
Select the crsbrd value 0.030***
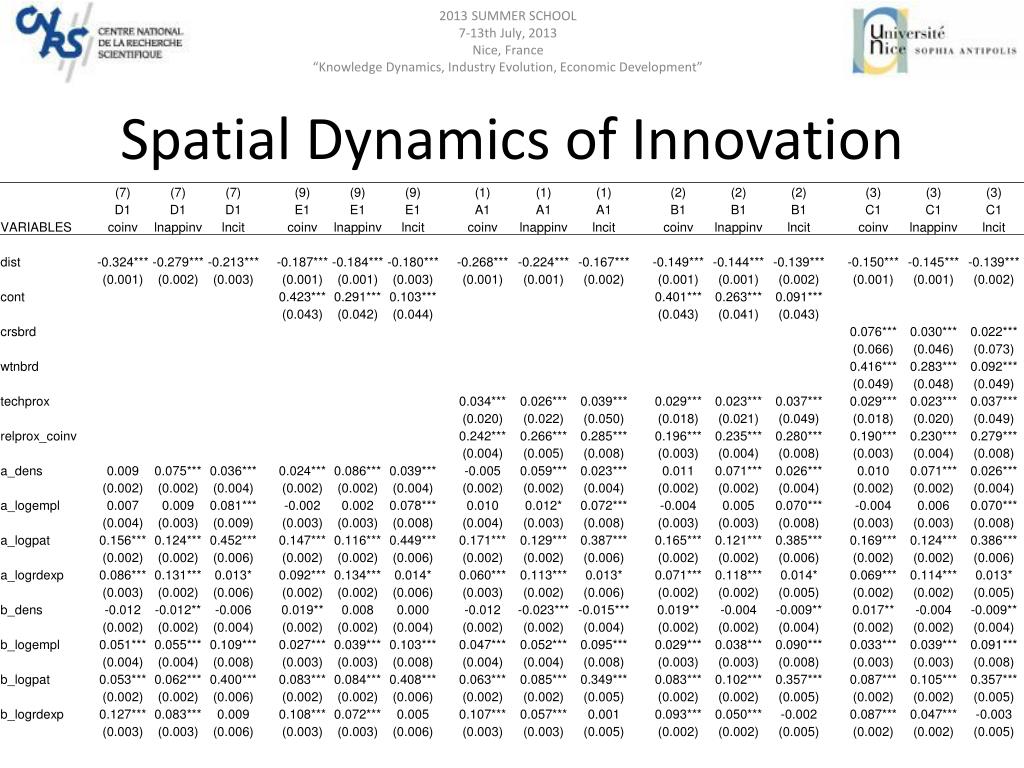coord(933,331)
